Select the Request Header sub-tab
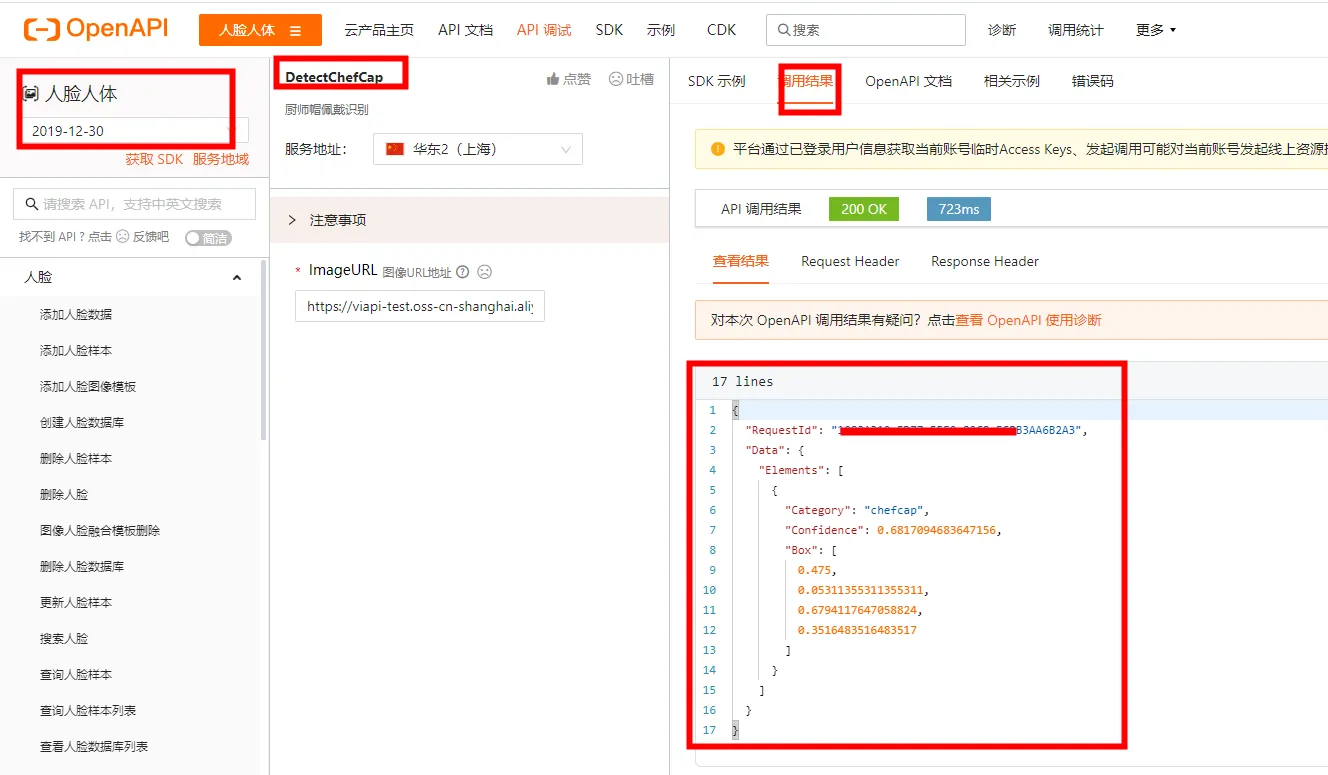 pyautogui.click(x=850, y=261)
